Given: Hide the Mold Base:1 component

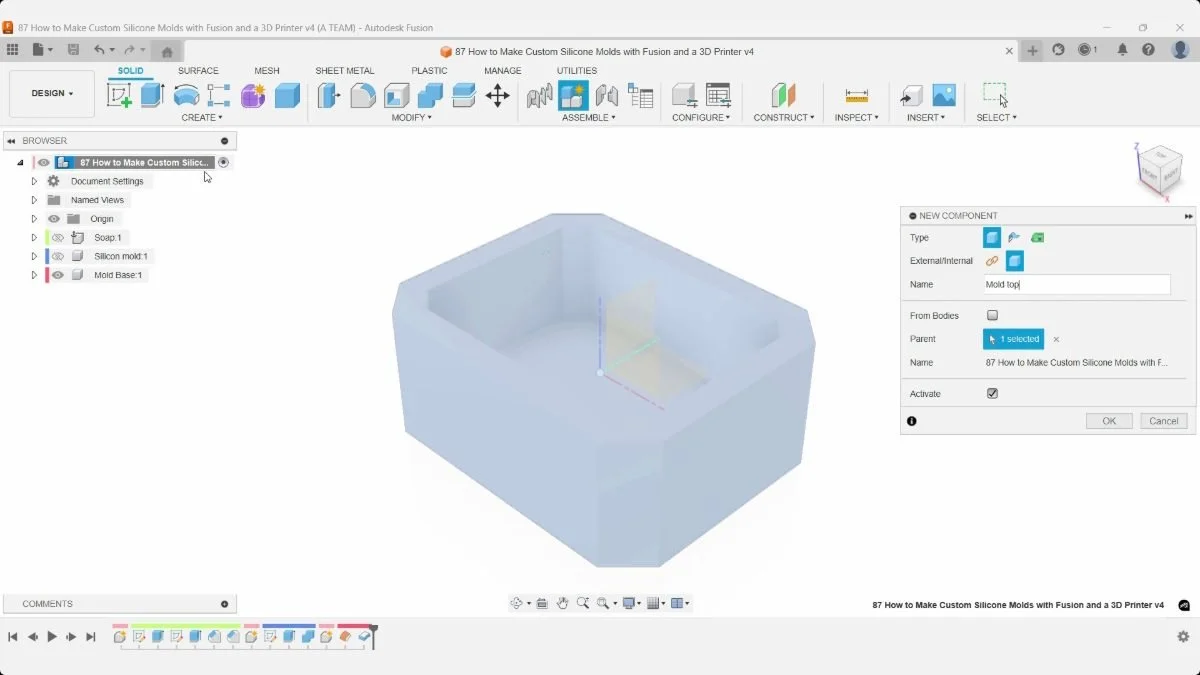Looking at the screenshot, I should 57,275.
